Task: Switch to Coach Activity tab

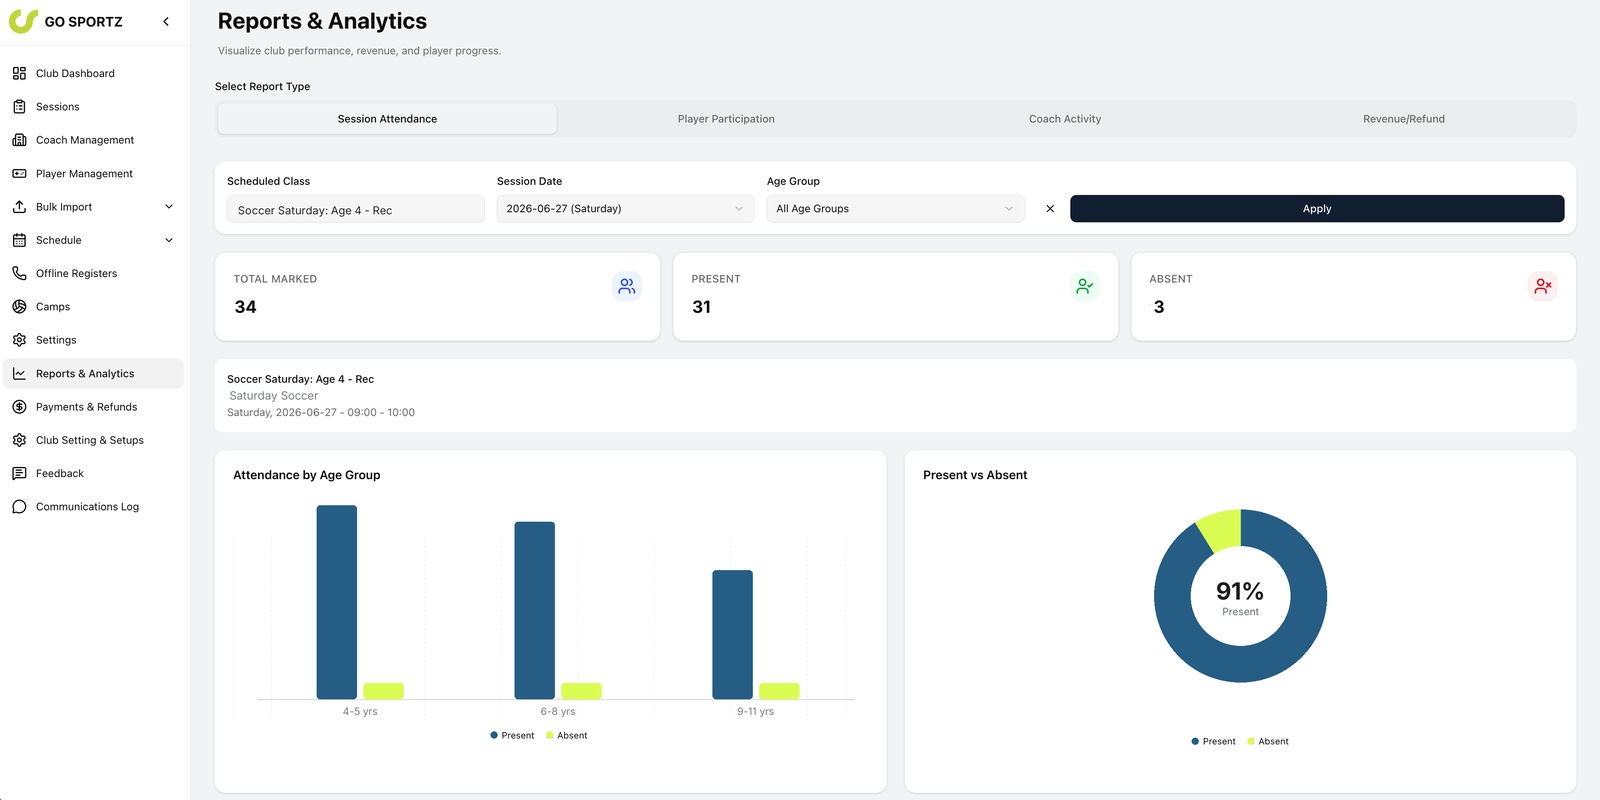Action: tap(1065, 119)
